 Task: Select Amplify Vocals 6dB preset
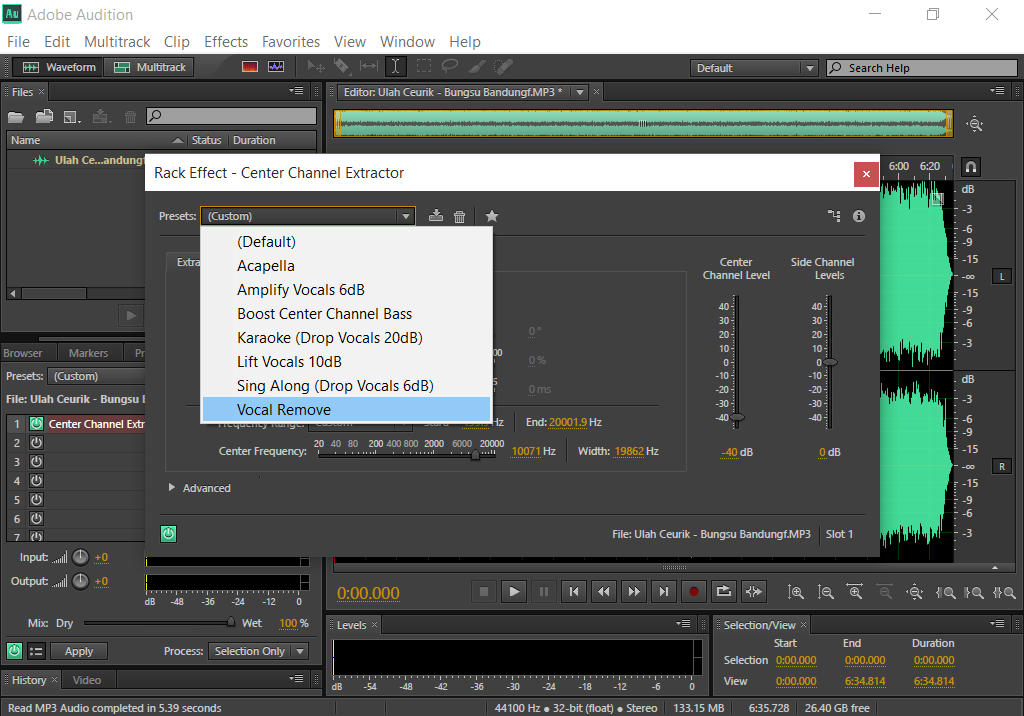tap(346, 289)
